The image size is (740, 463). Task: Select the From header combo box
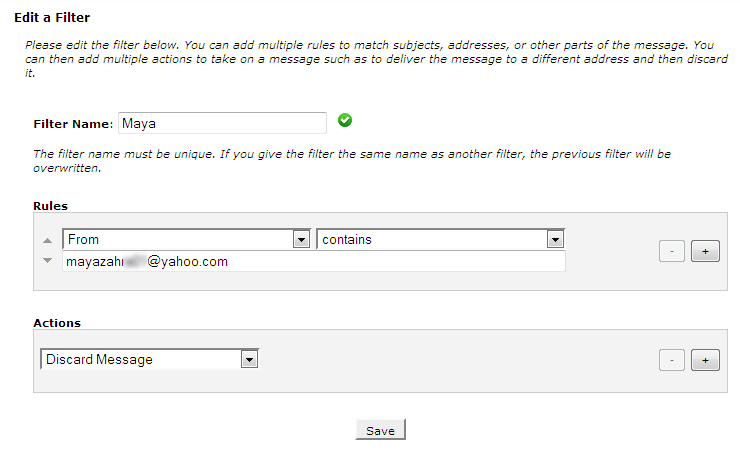(x=186, y=239)
